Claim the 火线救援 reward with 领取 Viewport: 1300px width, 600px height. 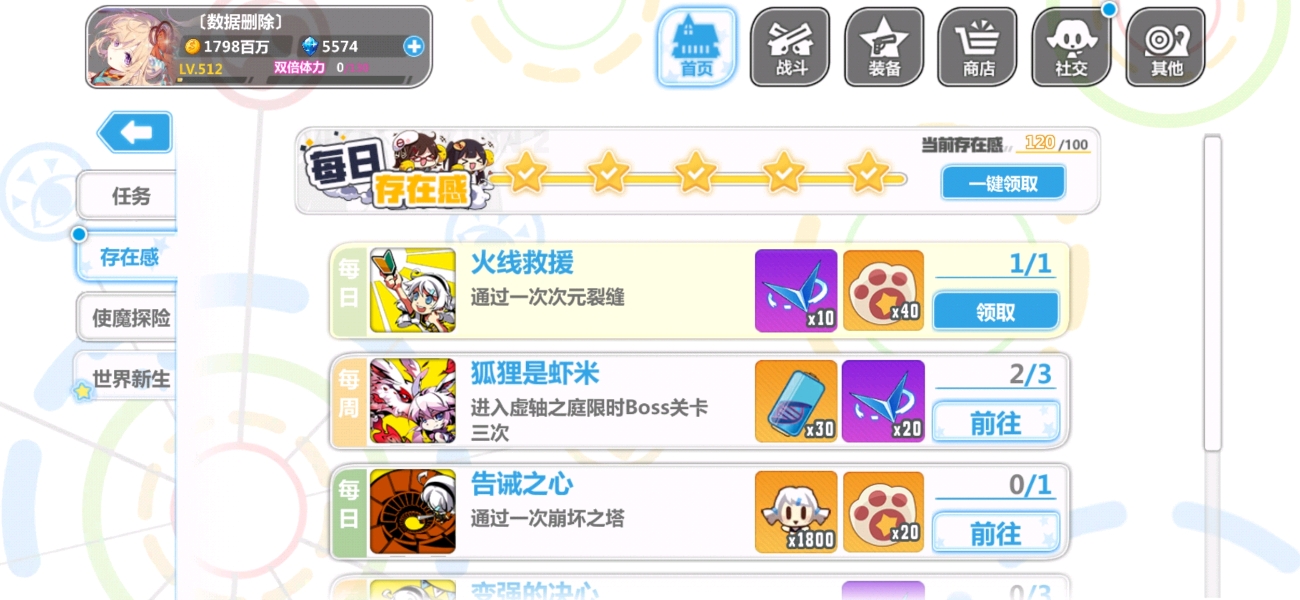995,311
